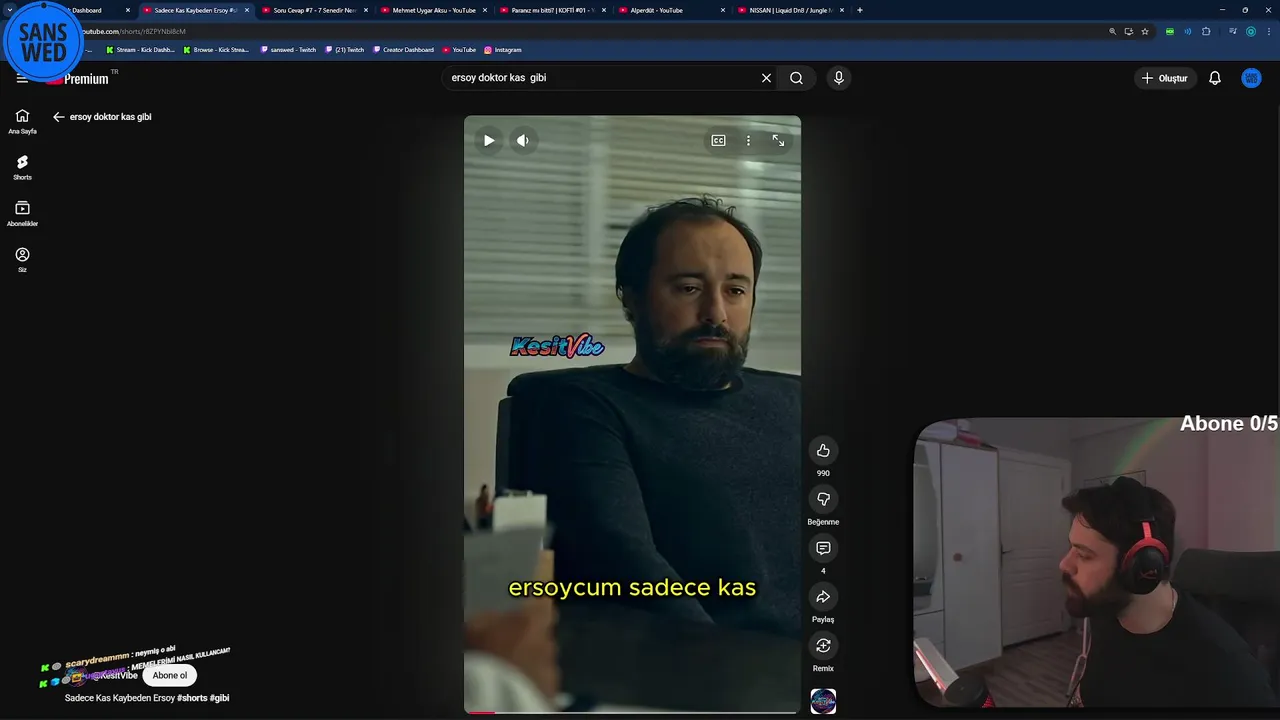Open the Oluştur create menu
Image resolution: width=1280 pixels, height=720 pixels.
[1165, 78]
